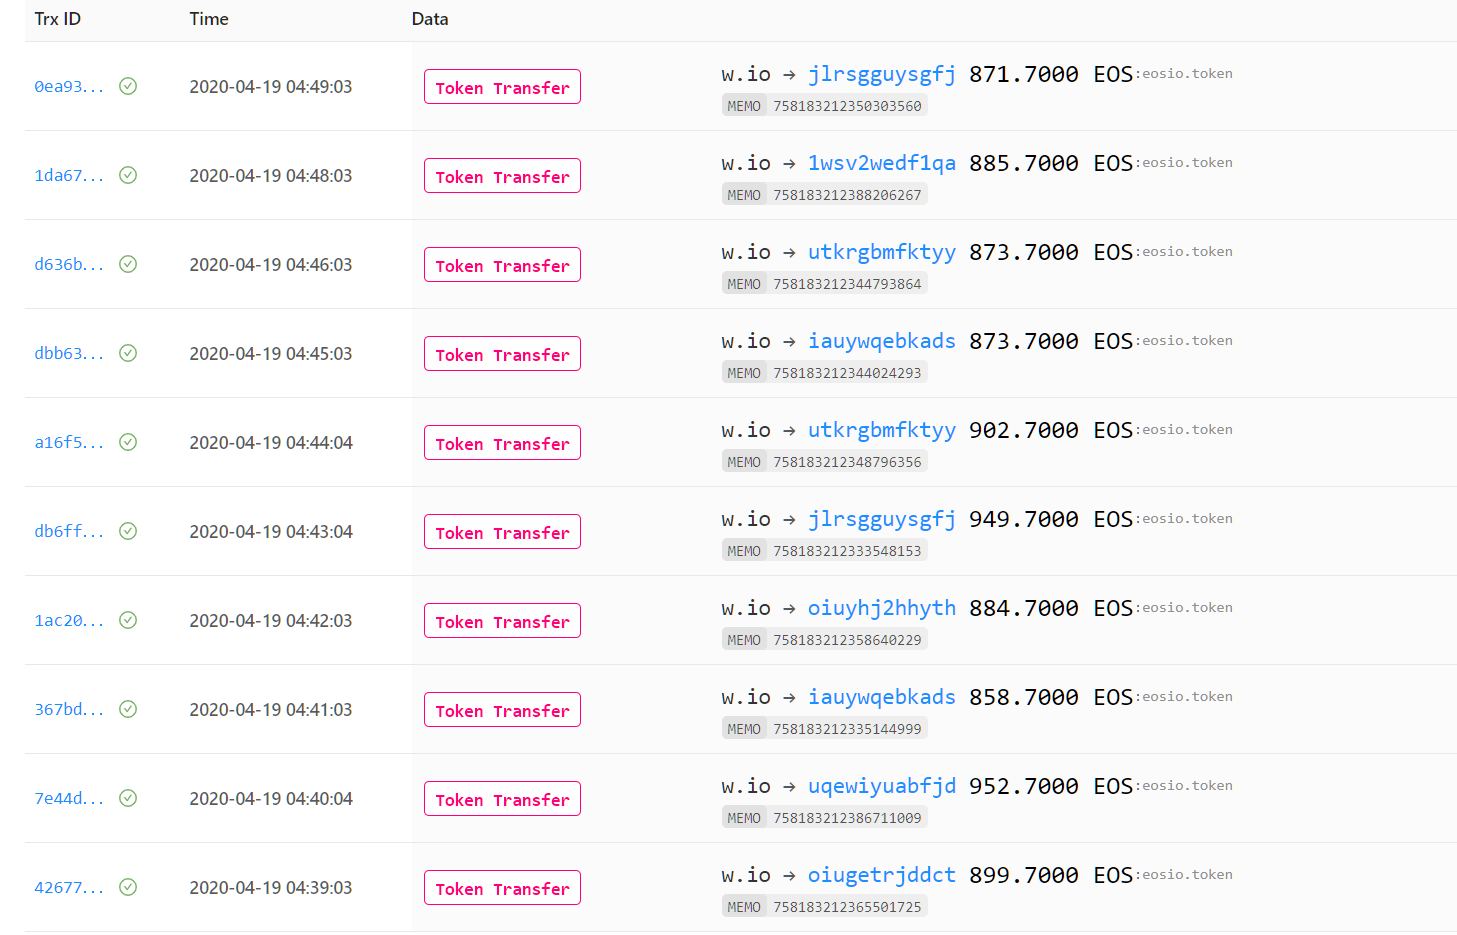This screenshot has height=935, width=1457.
Task: Click the amount 885.7000
Action: [x=1024, y=164]
